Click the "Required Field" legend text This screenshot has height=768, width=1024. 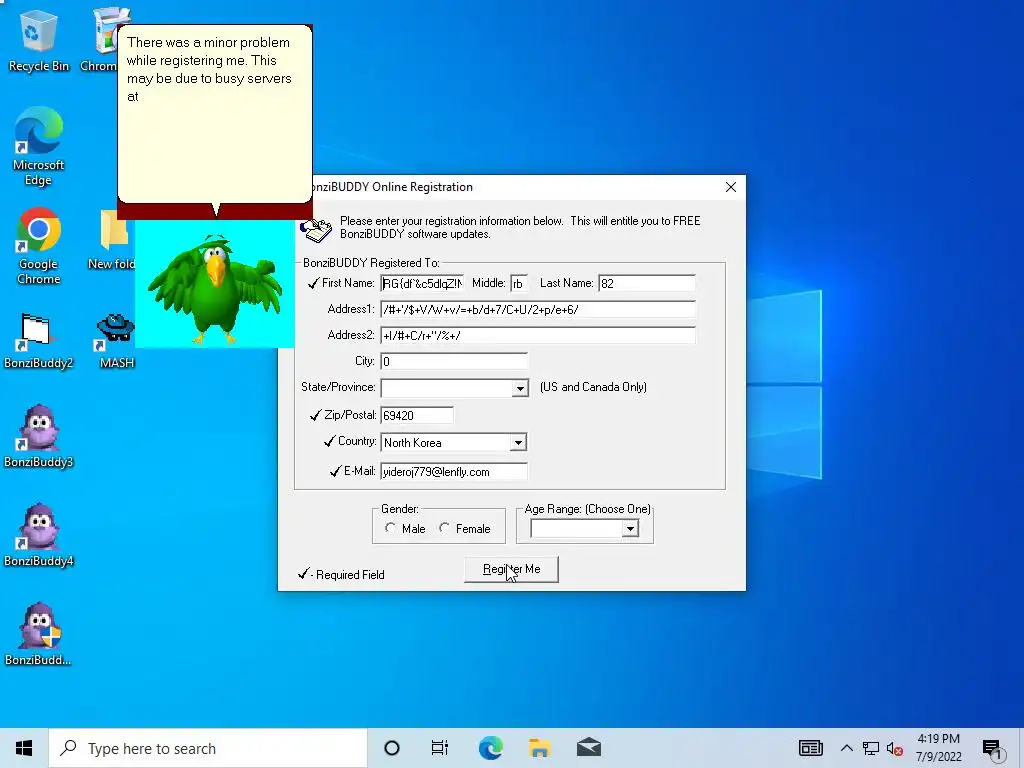point(350,575)
